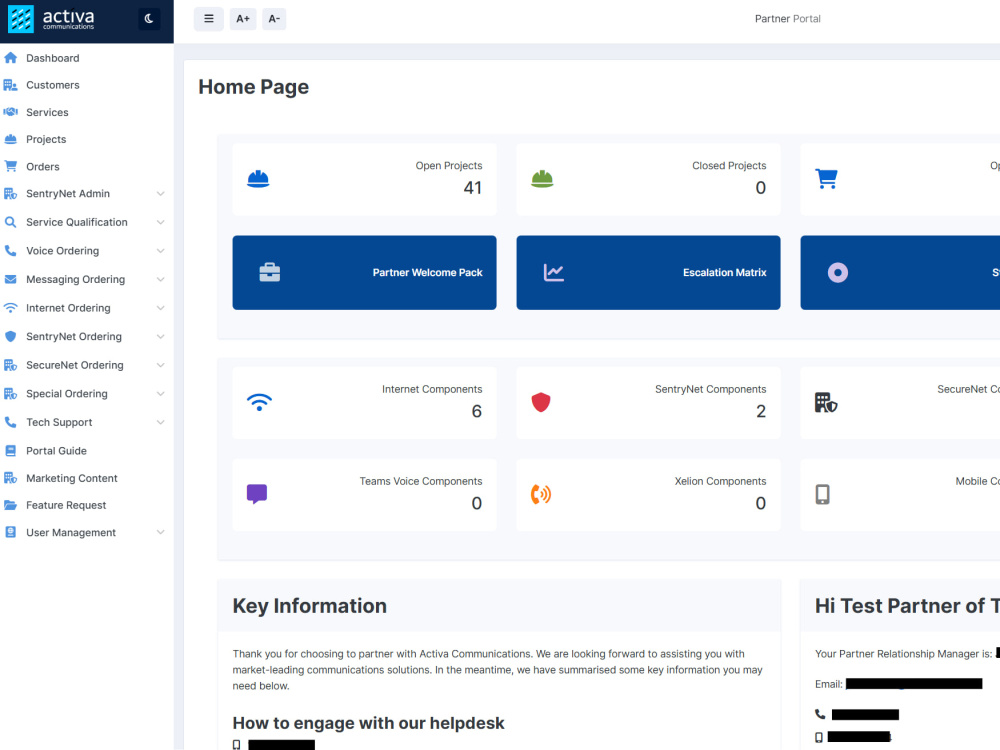
Task: Click the Orders cart sidebar icon
Action: (10, 166)
